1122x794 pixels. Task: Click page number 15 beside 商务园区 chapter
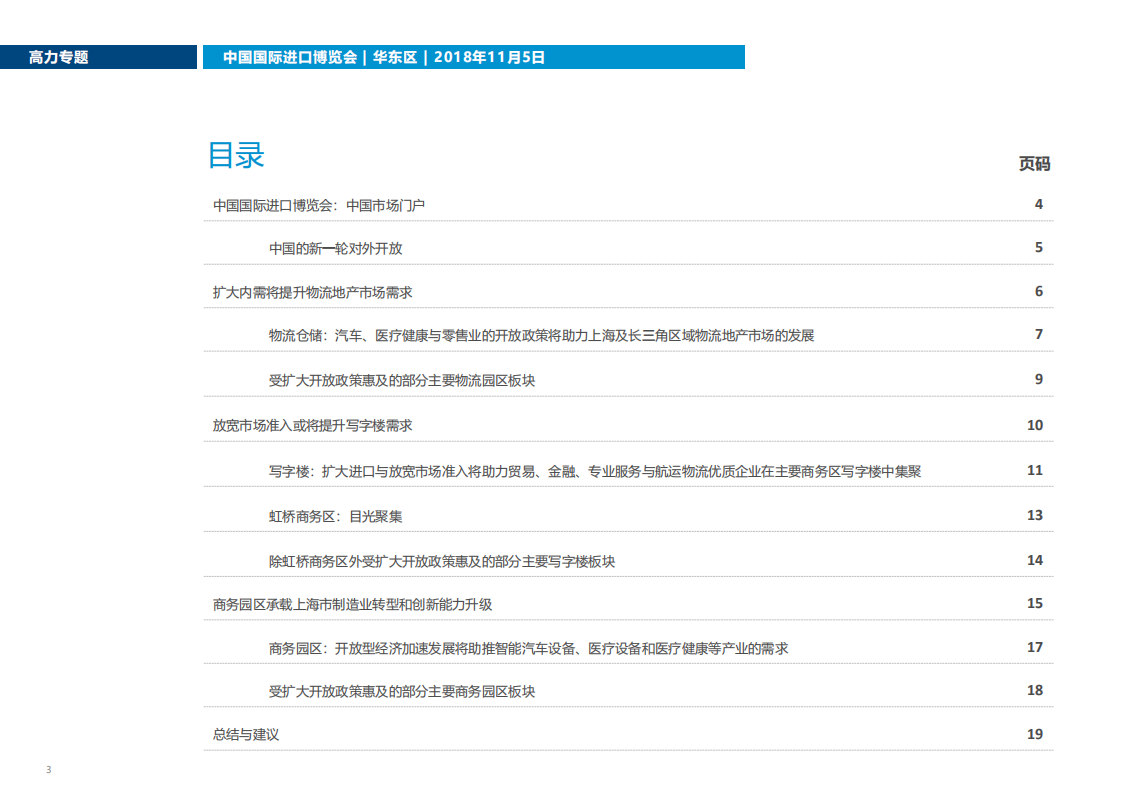pyautogui.click(x=1035, y=601)
